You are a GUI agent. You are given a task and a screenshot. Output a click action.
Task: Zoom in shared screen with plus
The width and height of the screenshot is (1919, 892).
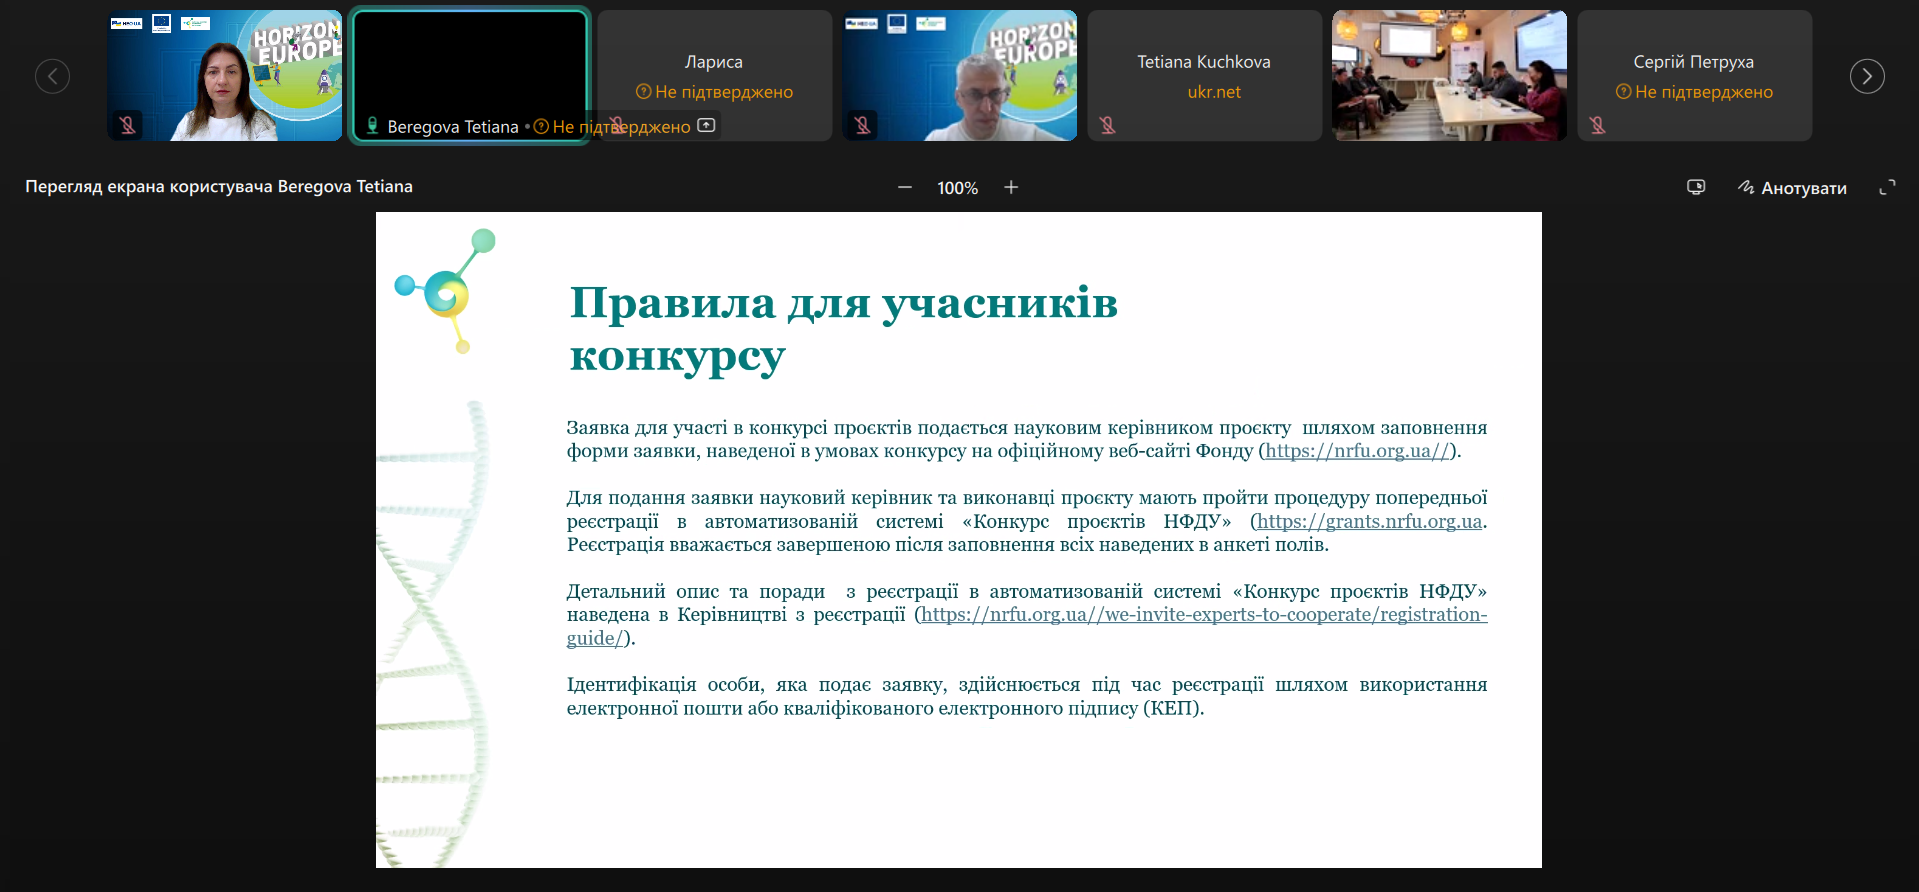(x=1011, y=187)
